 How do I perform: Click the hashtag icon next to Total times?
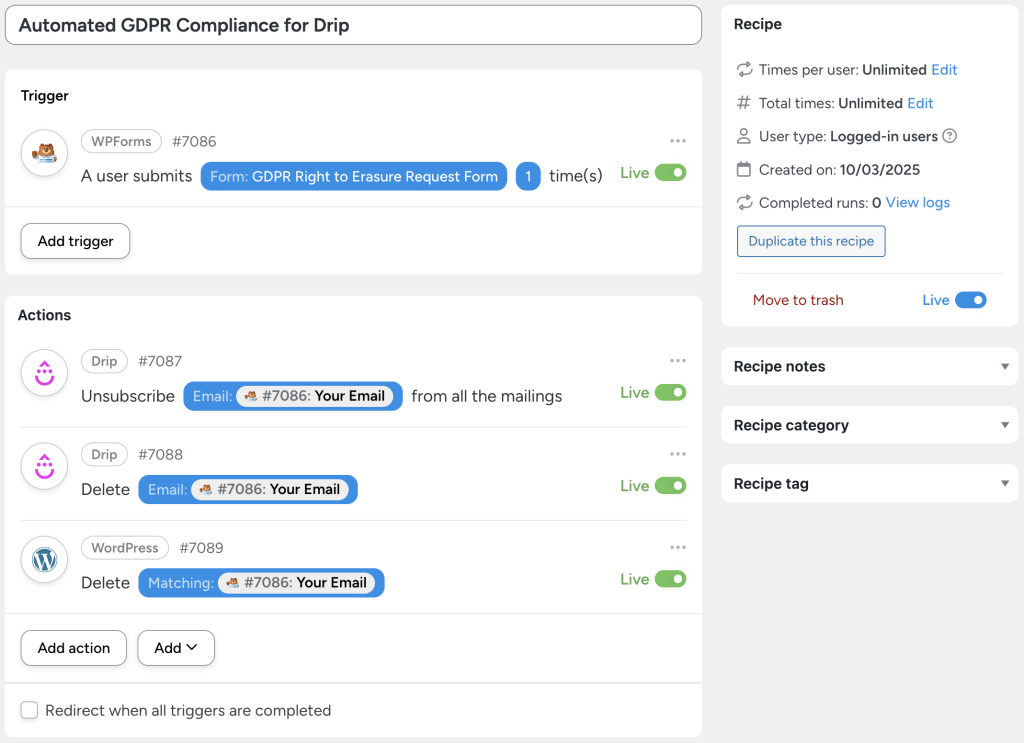pos(742,102)
